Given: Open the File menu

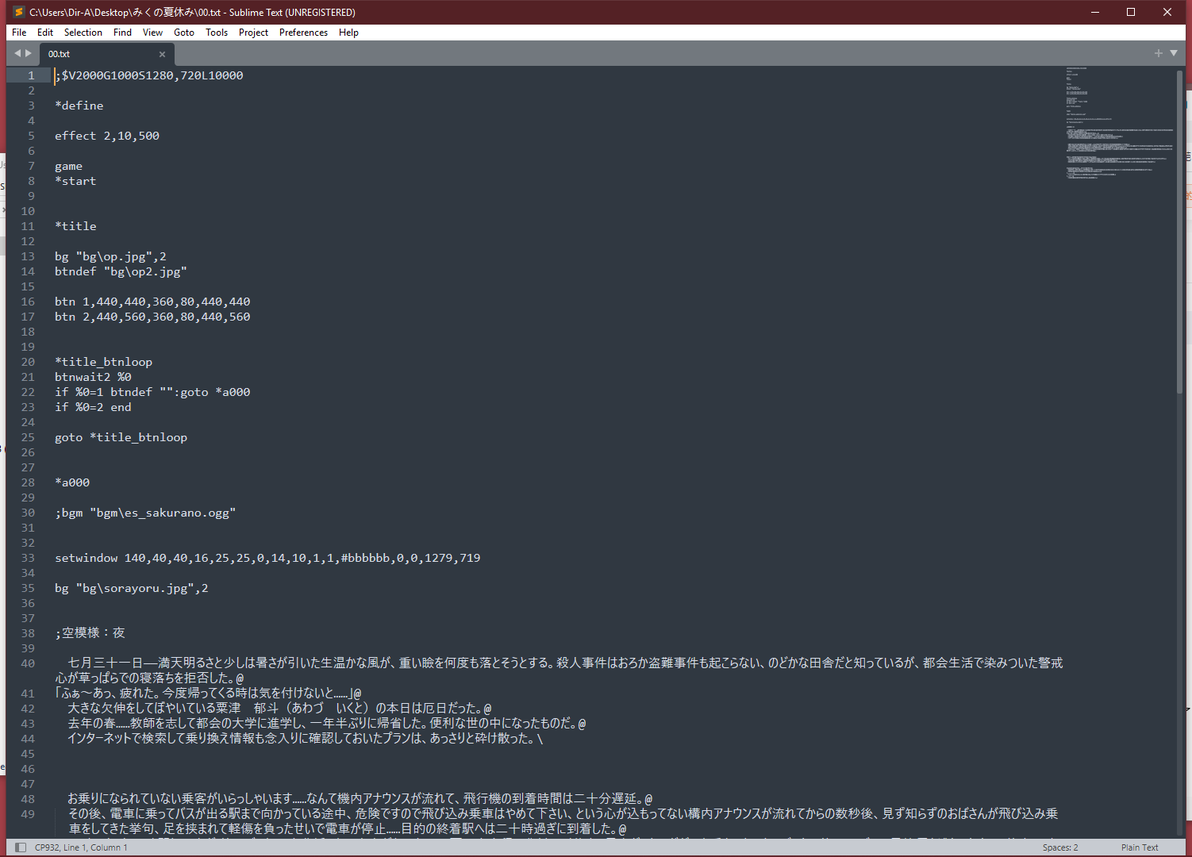Looking at the screenshot, I should pyautogui.click(x=19, y=33).
